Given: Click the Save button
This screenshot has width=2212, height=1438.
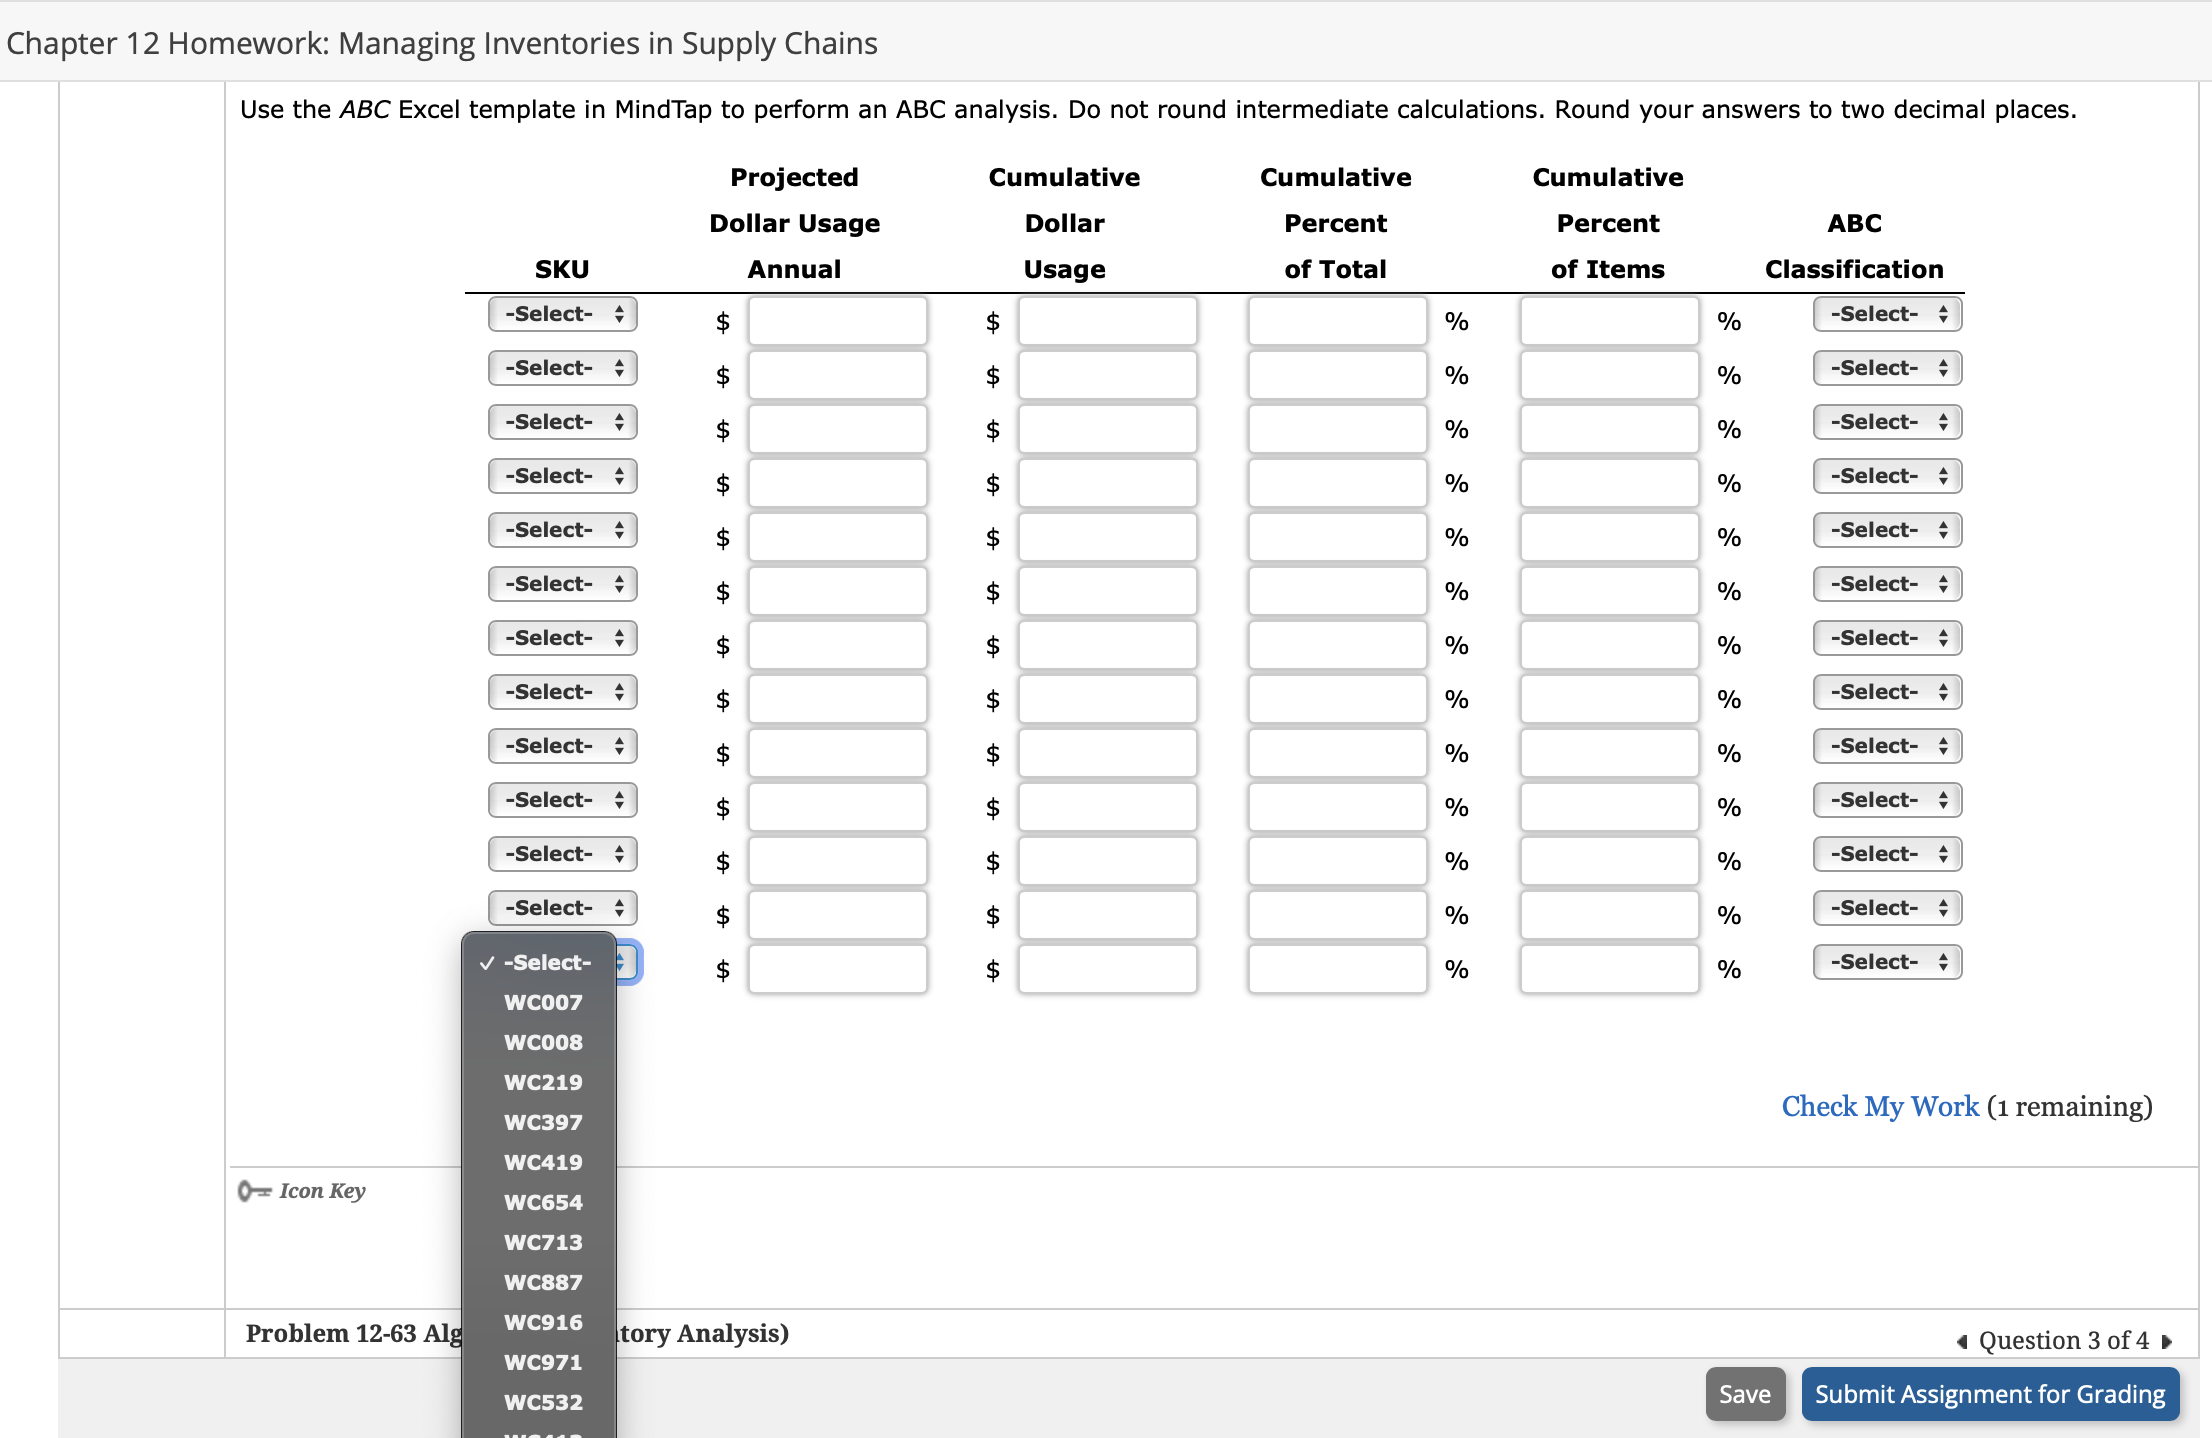Looking at the screenshot, I should click(x=1744, y=1394).
